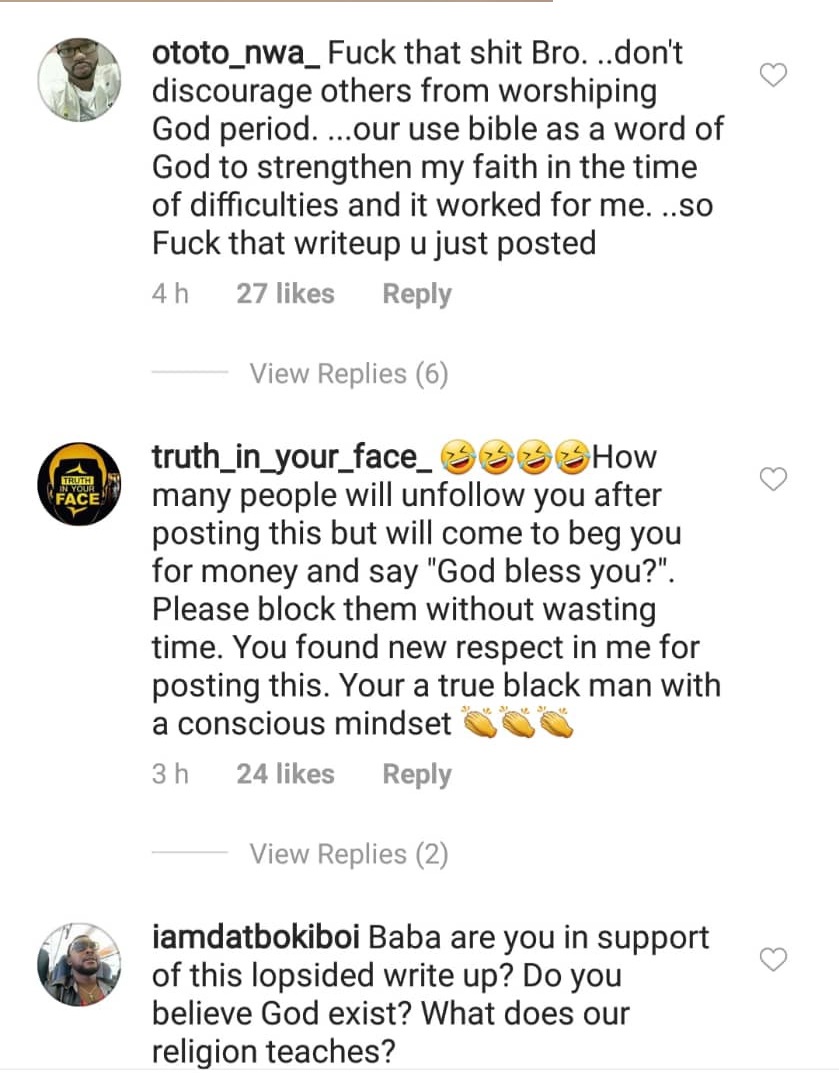The width and height of the screenshot is (839, 1080).
Task: Expand View Replies (2)
Action: [348, 854]
